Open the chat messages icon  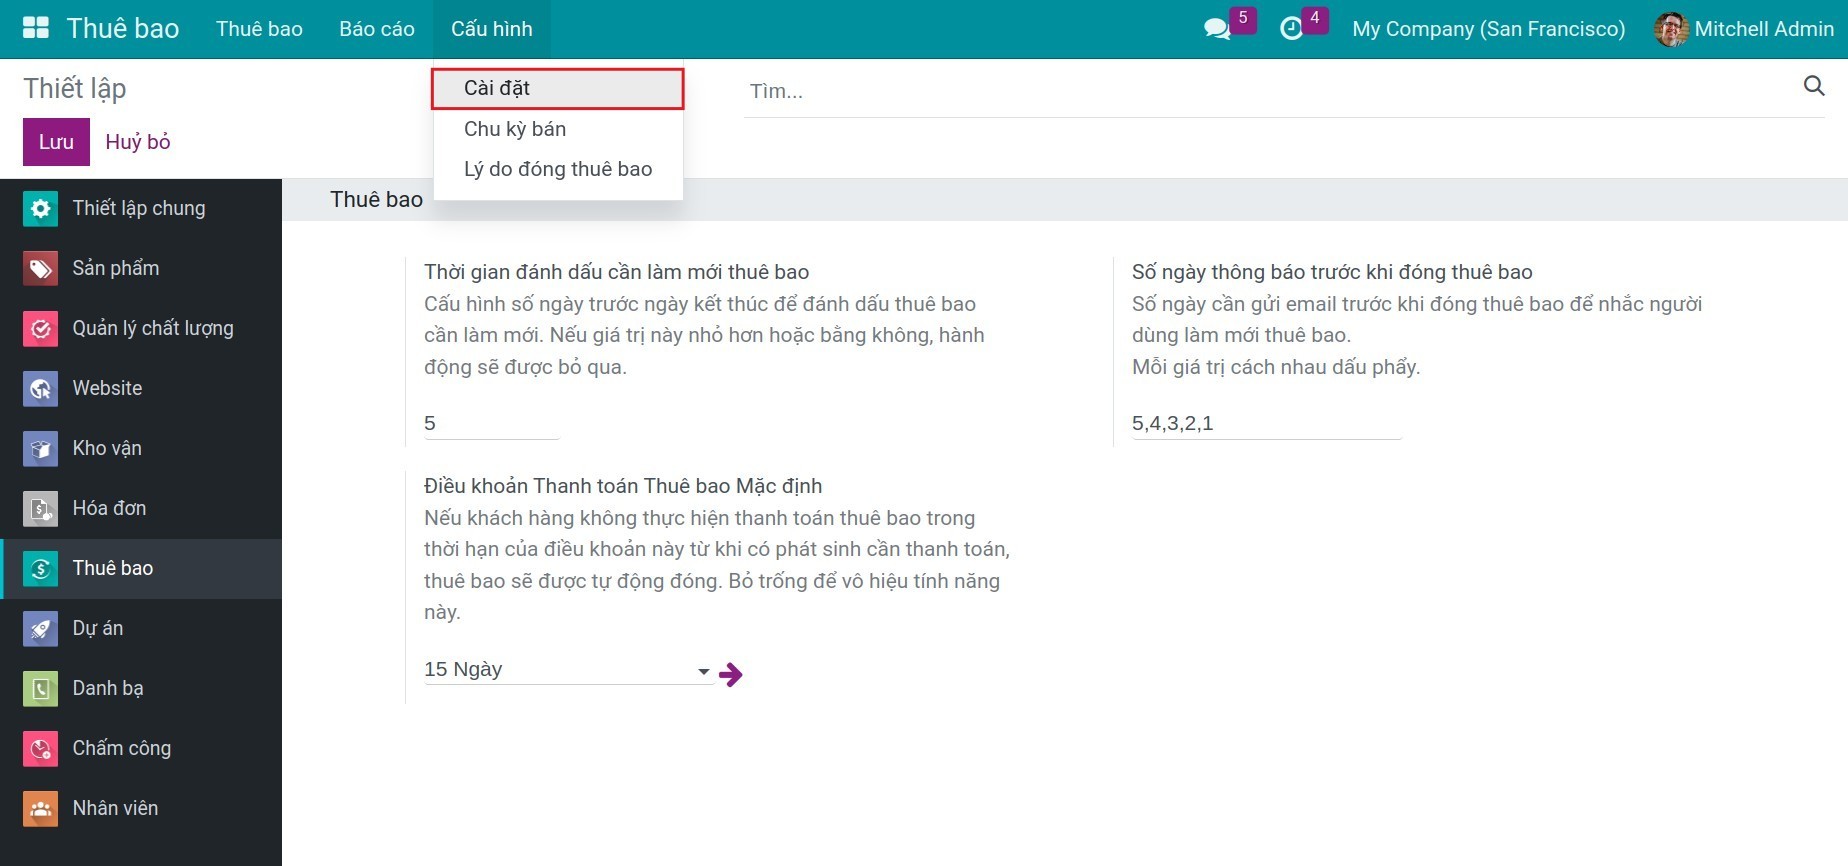coord(1216,29)
